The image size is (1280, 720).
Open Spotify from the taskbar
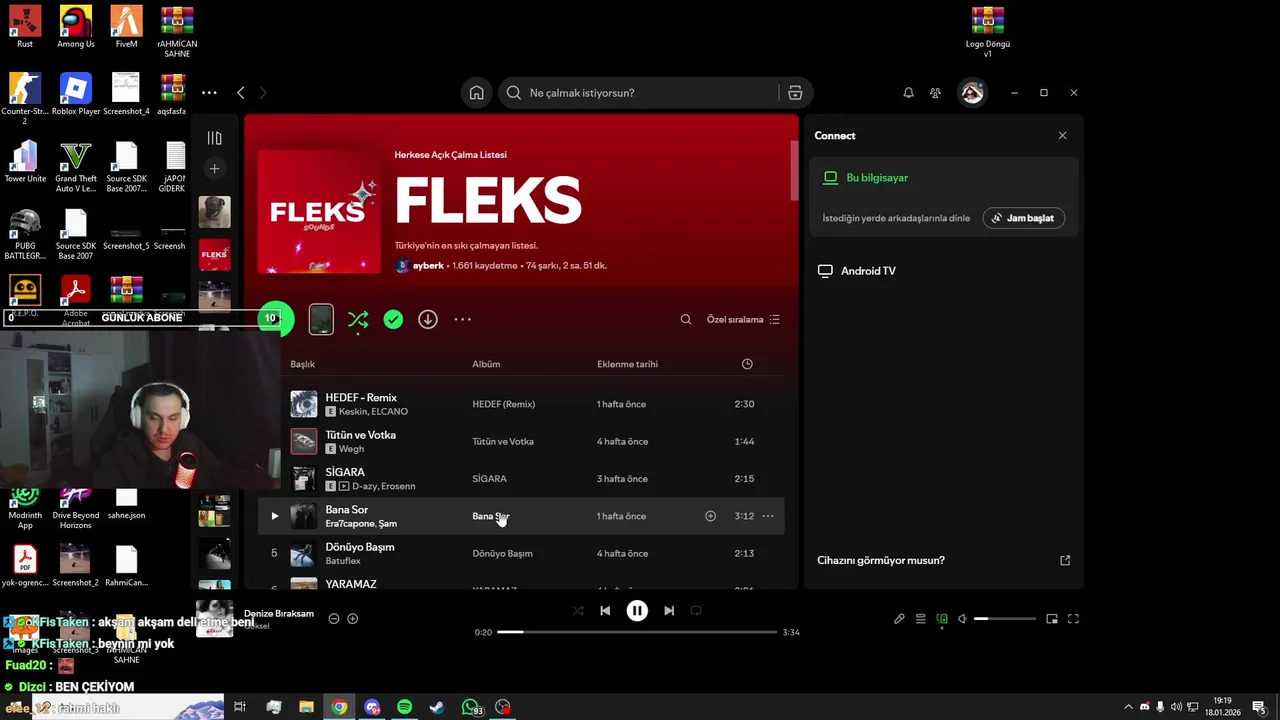point(404,707)
